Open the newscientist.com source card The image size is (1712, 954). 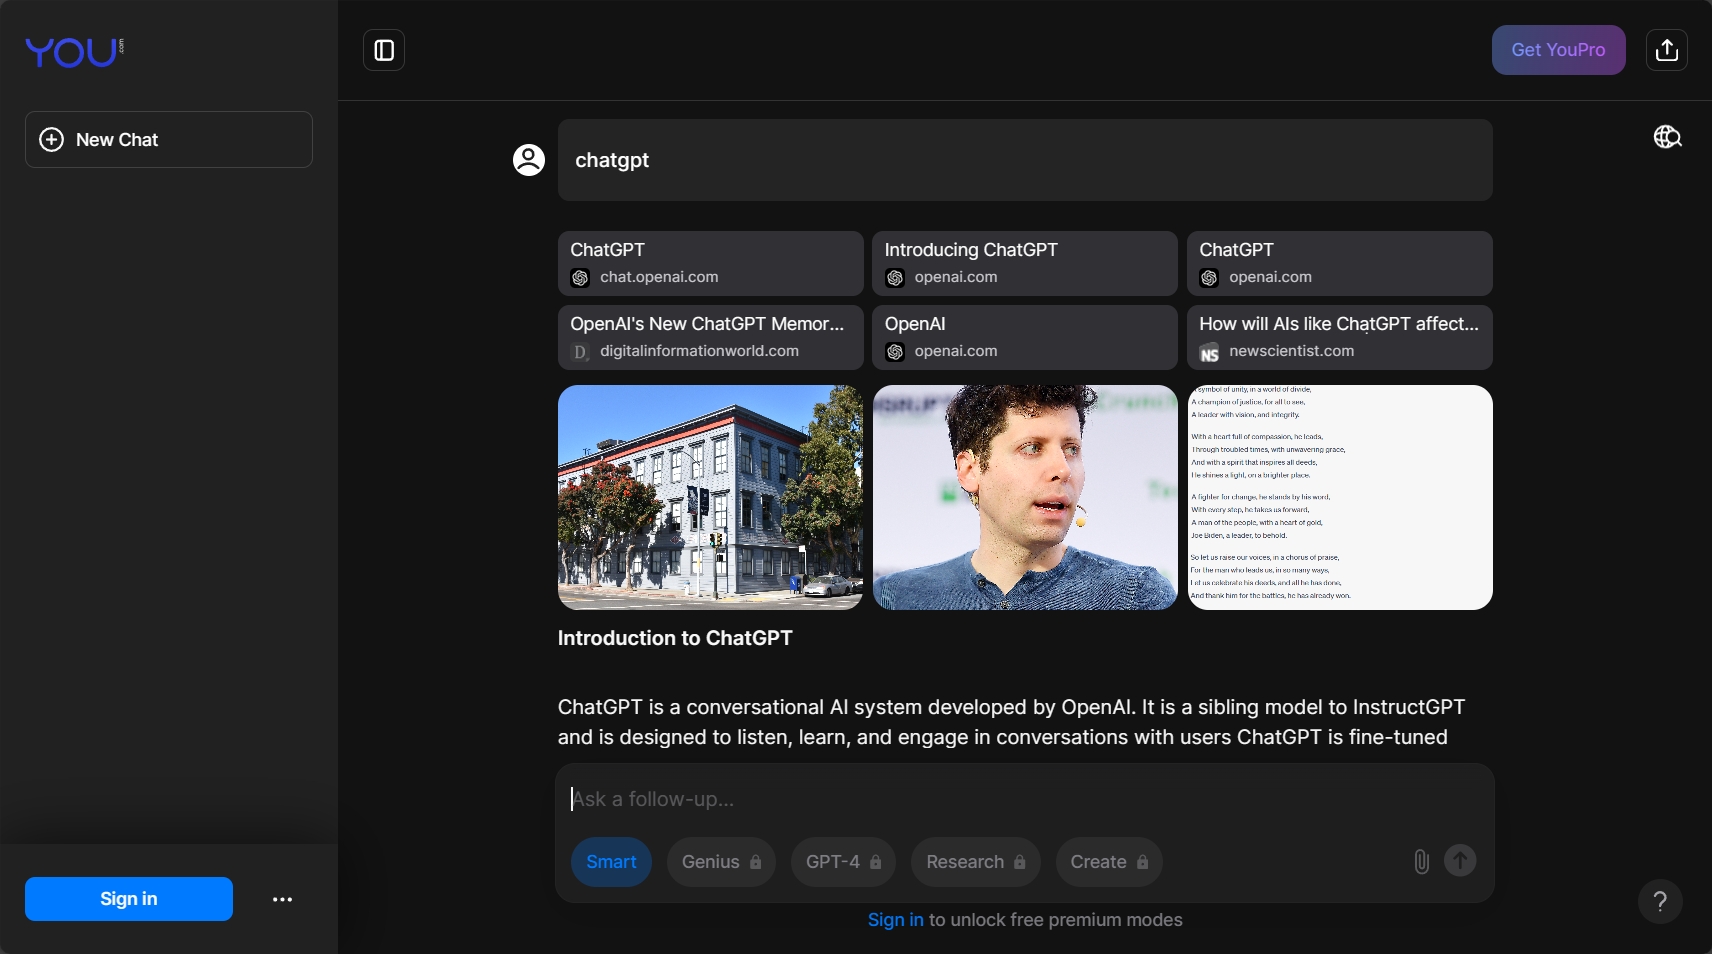(x=1339, y=337)
